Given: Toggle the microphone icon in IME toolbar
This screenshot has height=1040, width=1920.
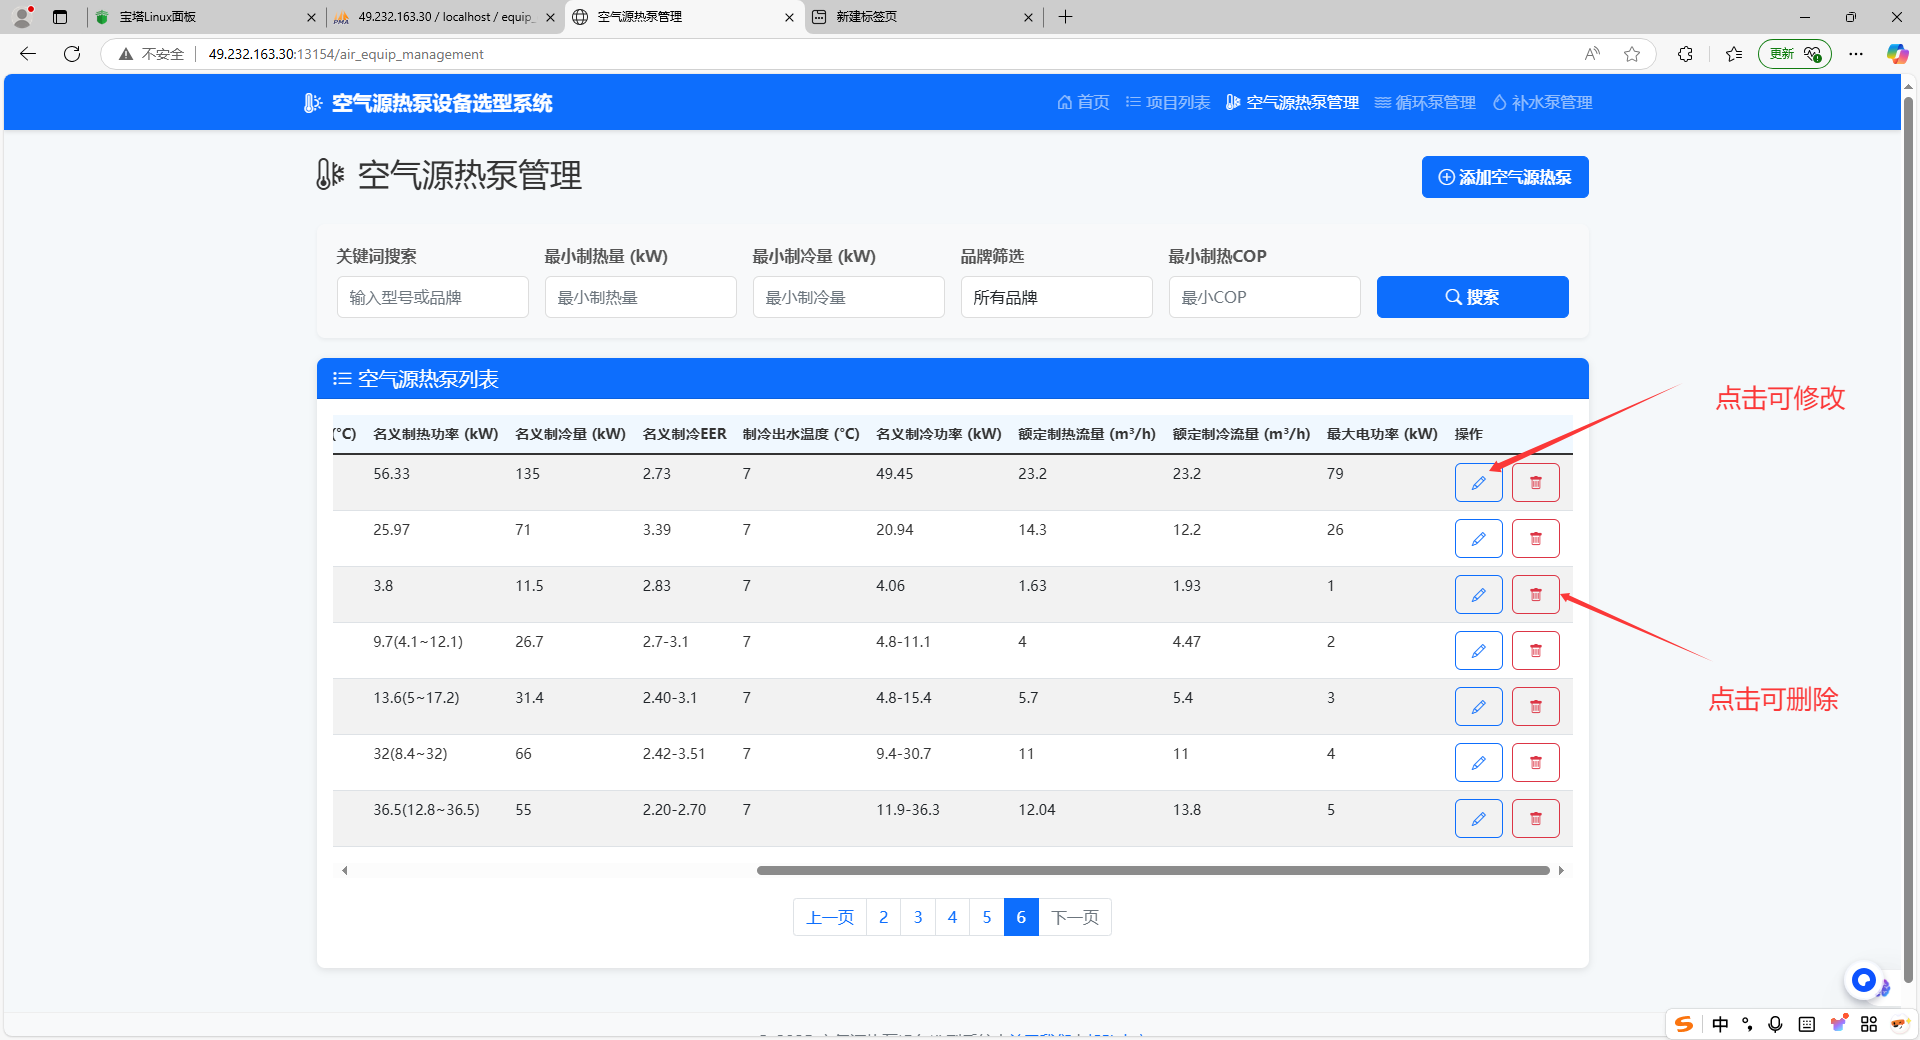Looking at the screenshot, I should [1775, 1024].
